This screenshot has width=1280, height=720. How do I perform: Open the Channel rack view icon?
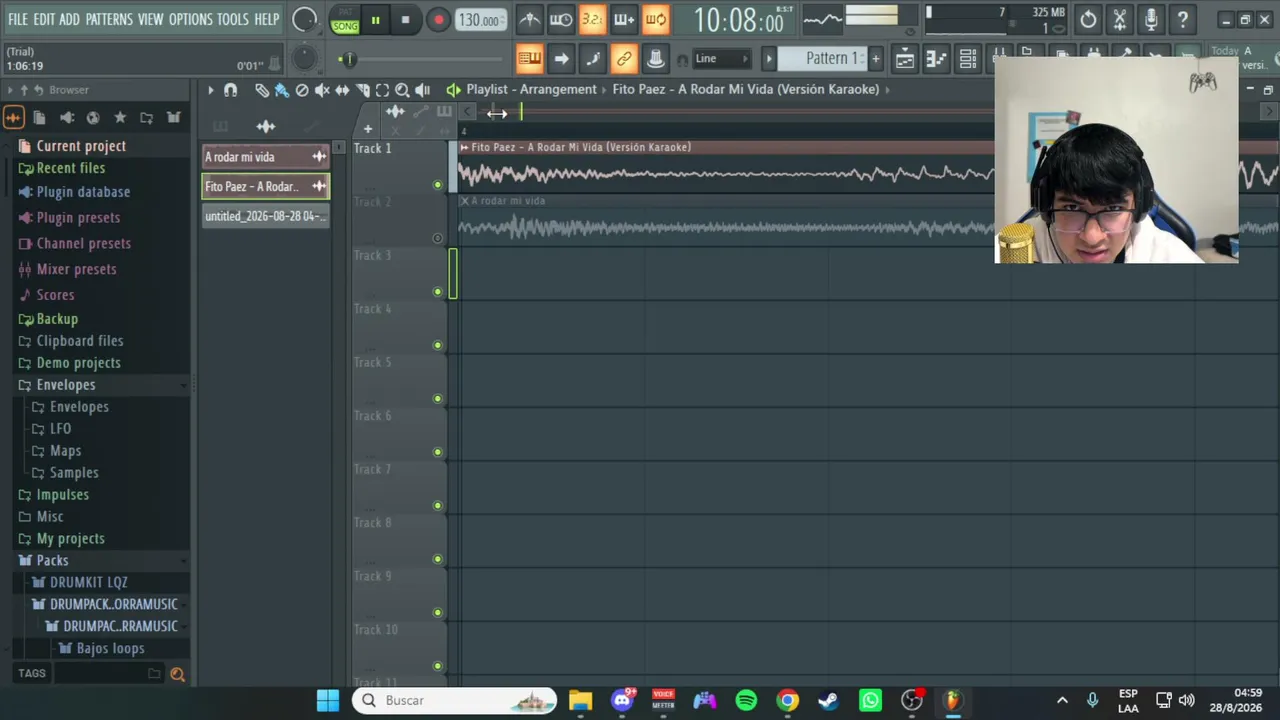[x=968, y=59]
